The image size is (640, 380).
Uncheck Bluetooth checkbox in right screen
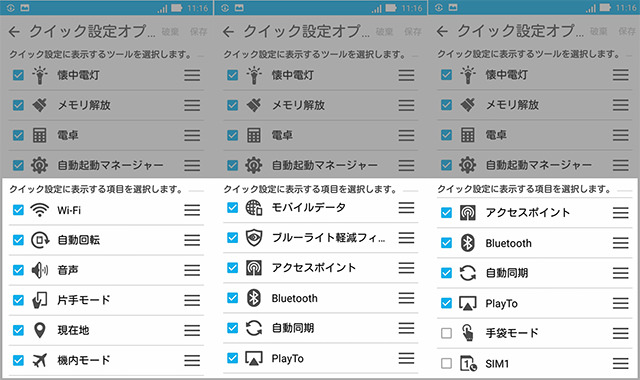(446, 243)
